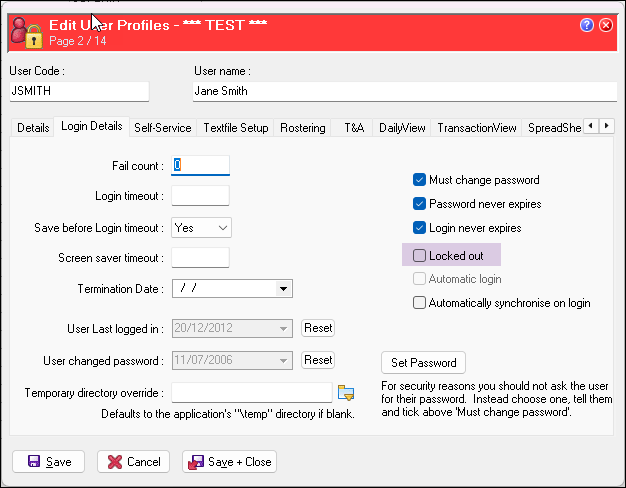The image size is (626, 488).
Task: Browse for temporary directory folder icon
Action: click(x=347, y=392)
